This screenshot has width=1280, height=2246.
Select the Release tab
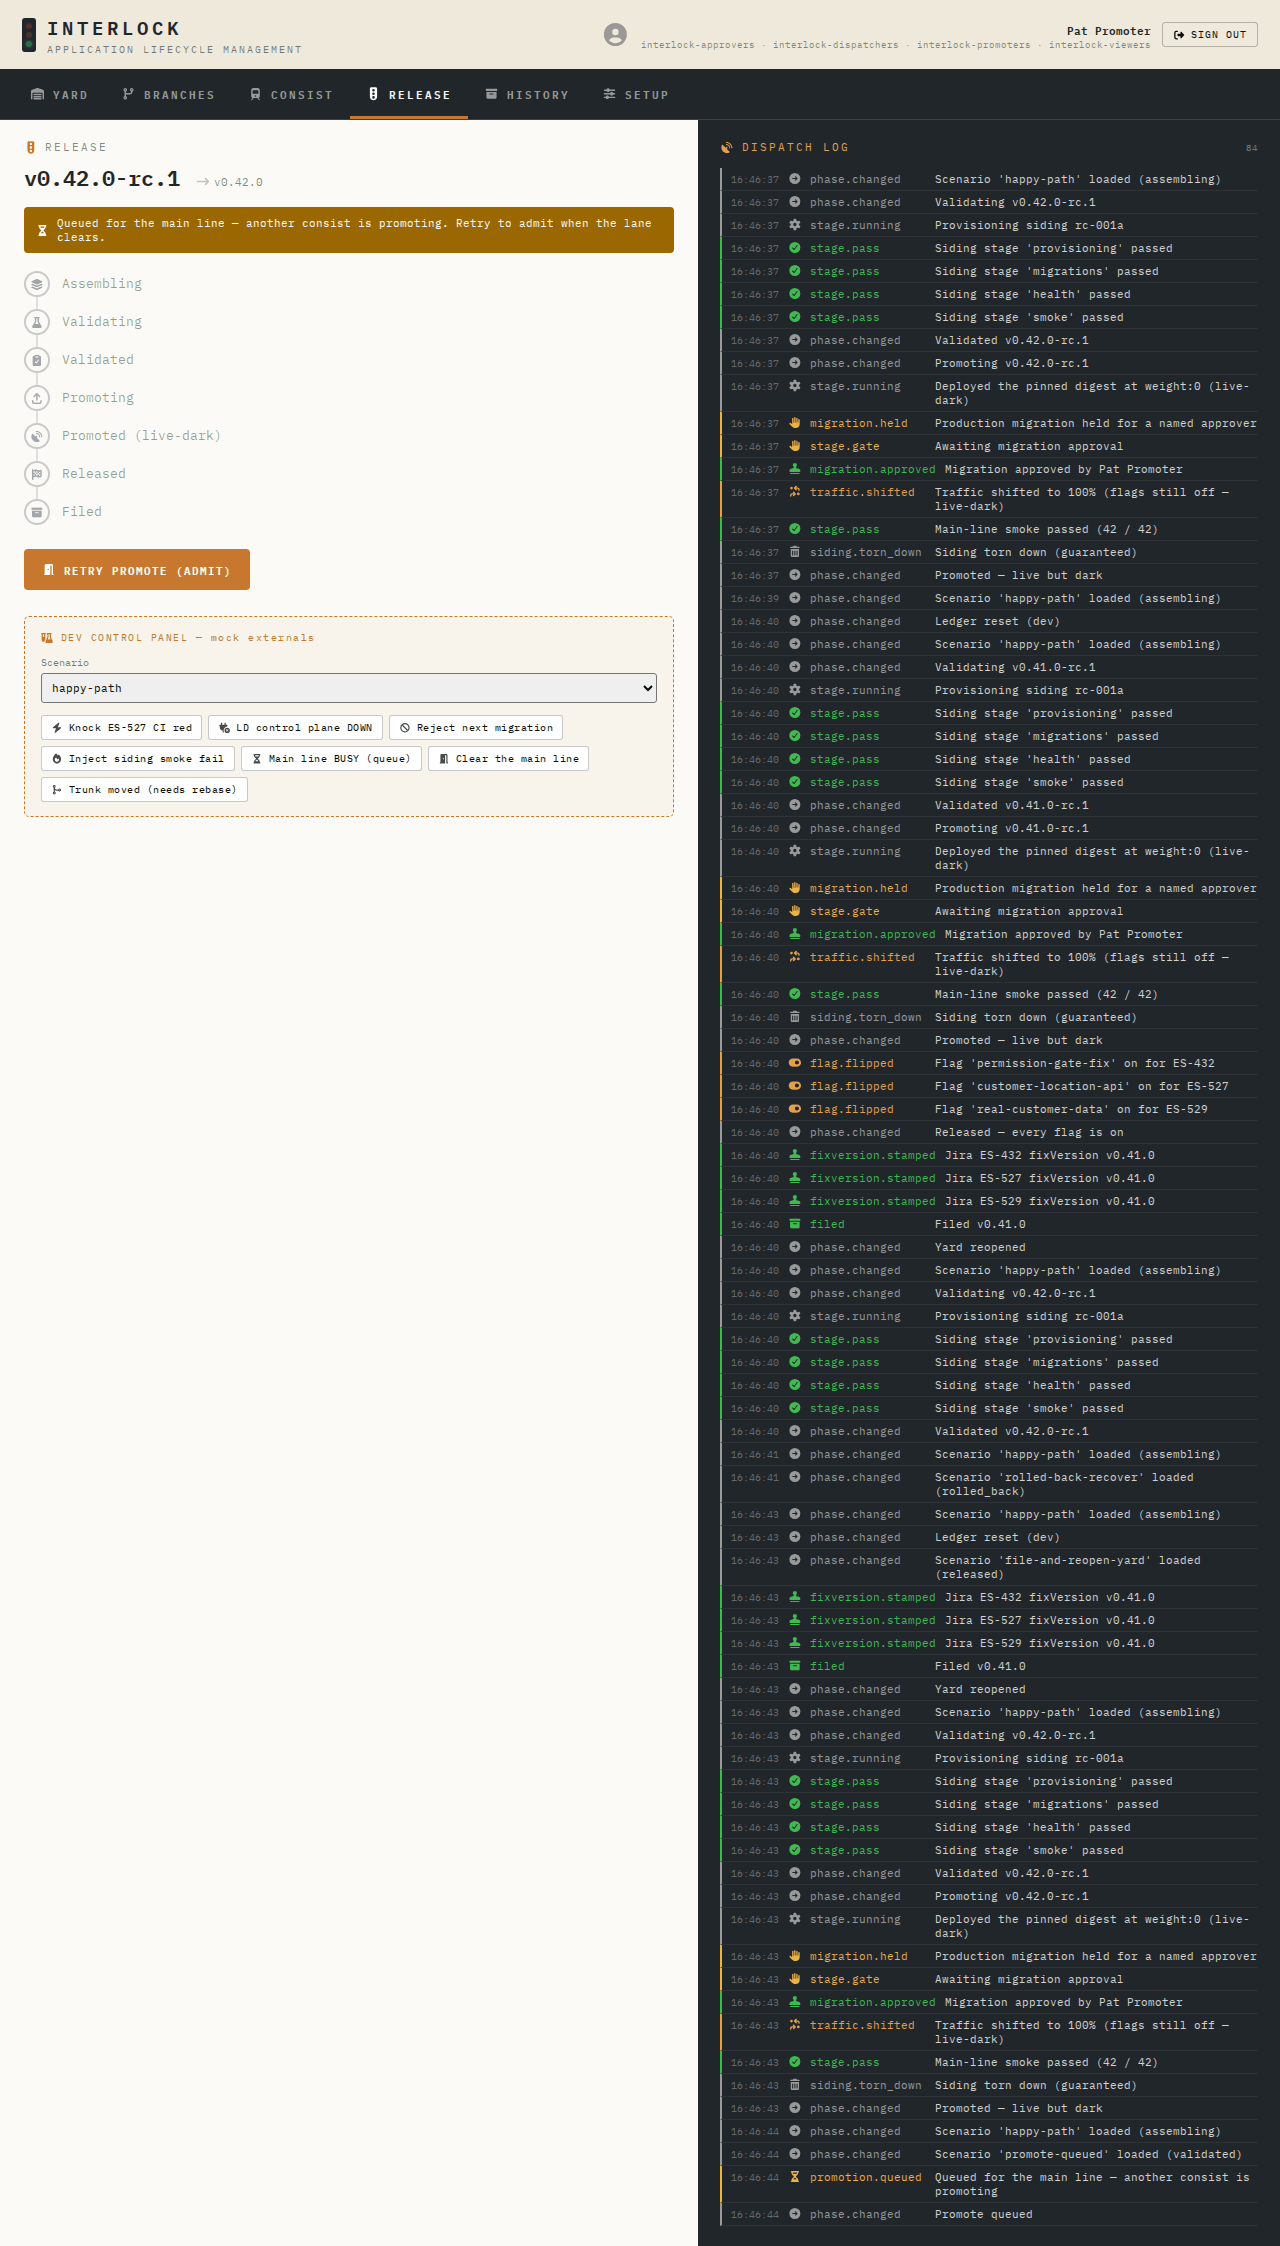click(409, 95)
